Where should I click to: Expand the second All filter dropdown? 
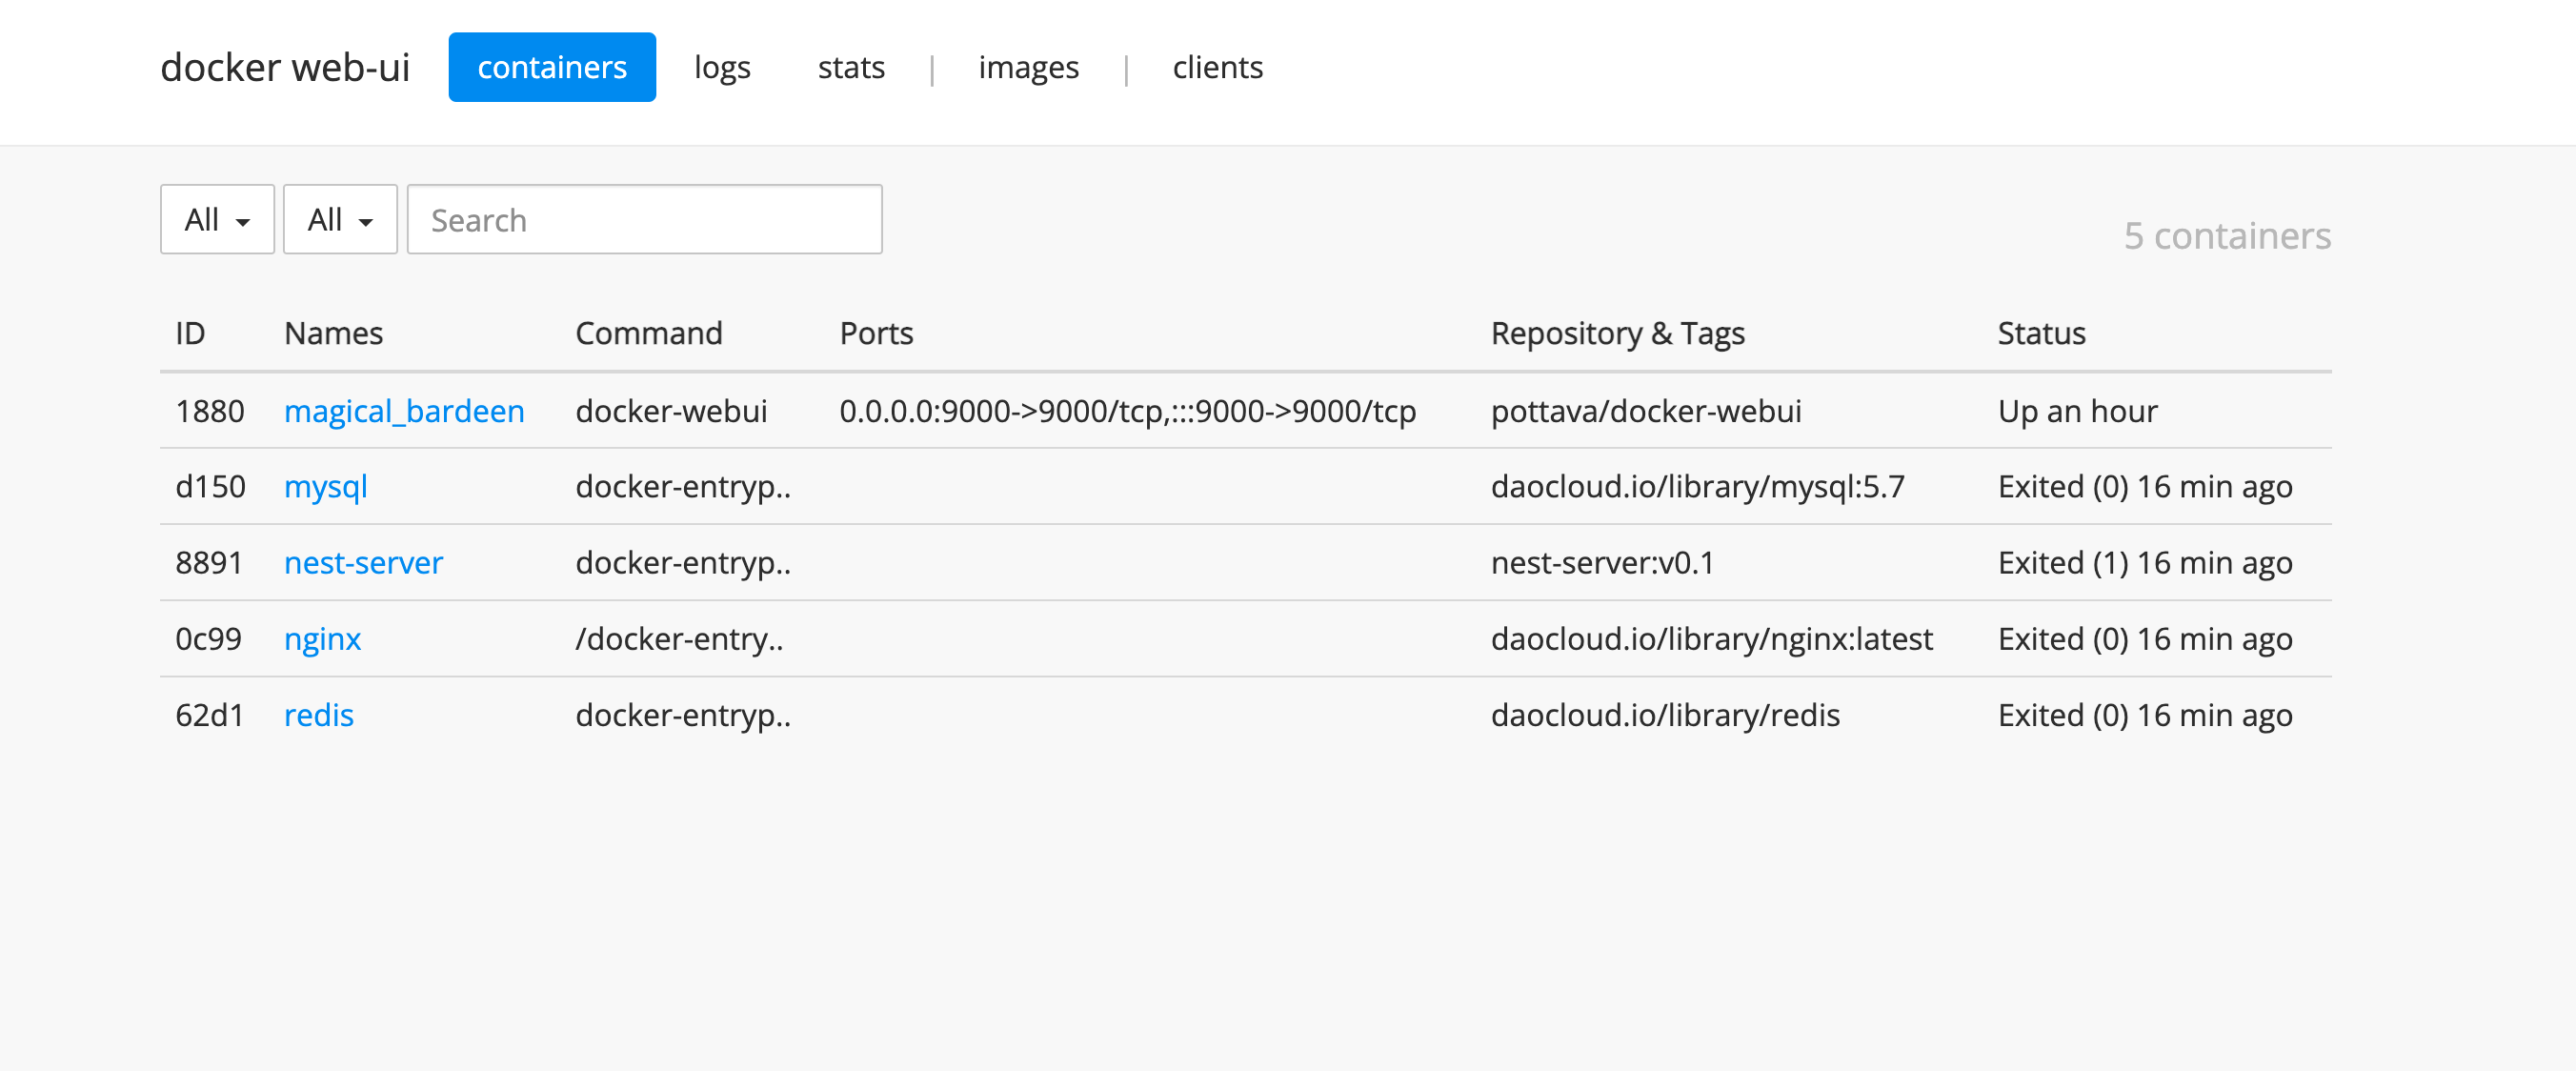click(x=340, y=219)
